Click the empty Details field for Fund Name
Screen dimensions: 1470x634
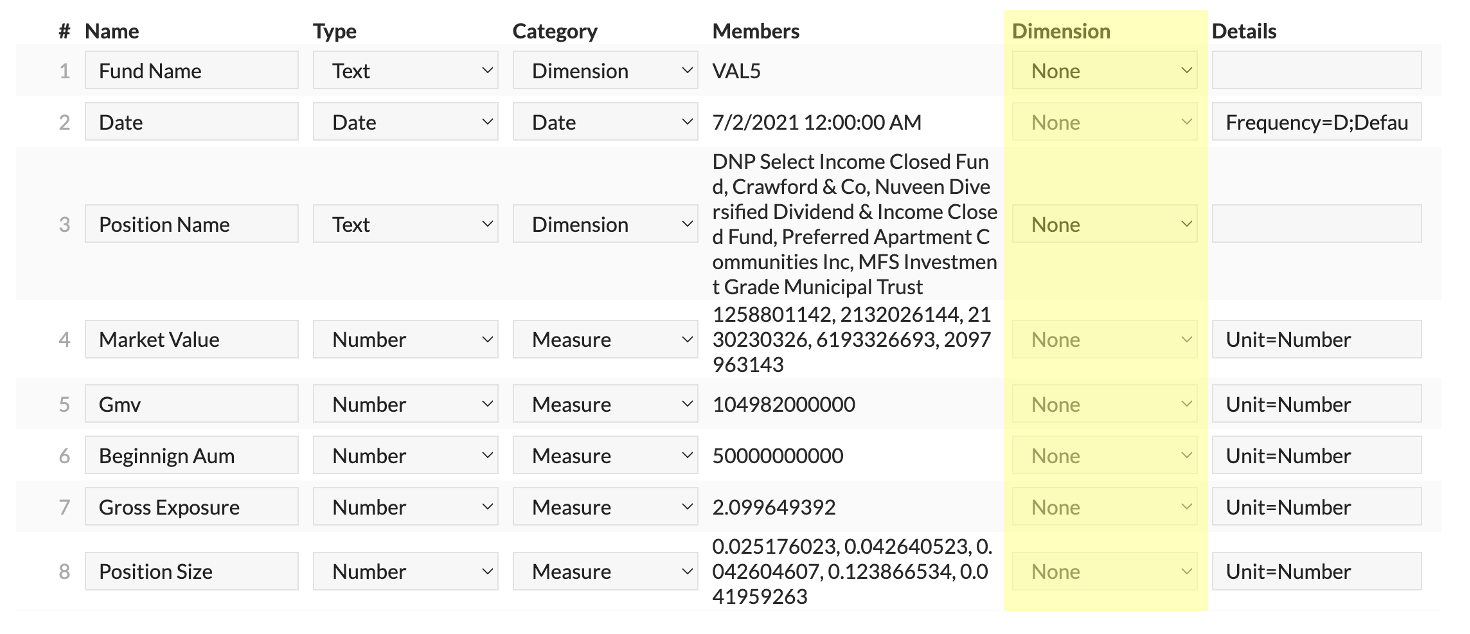pyautogui.click(x=1317, y=71)
